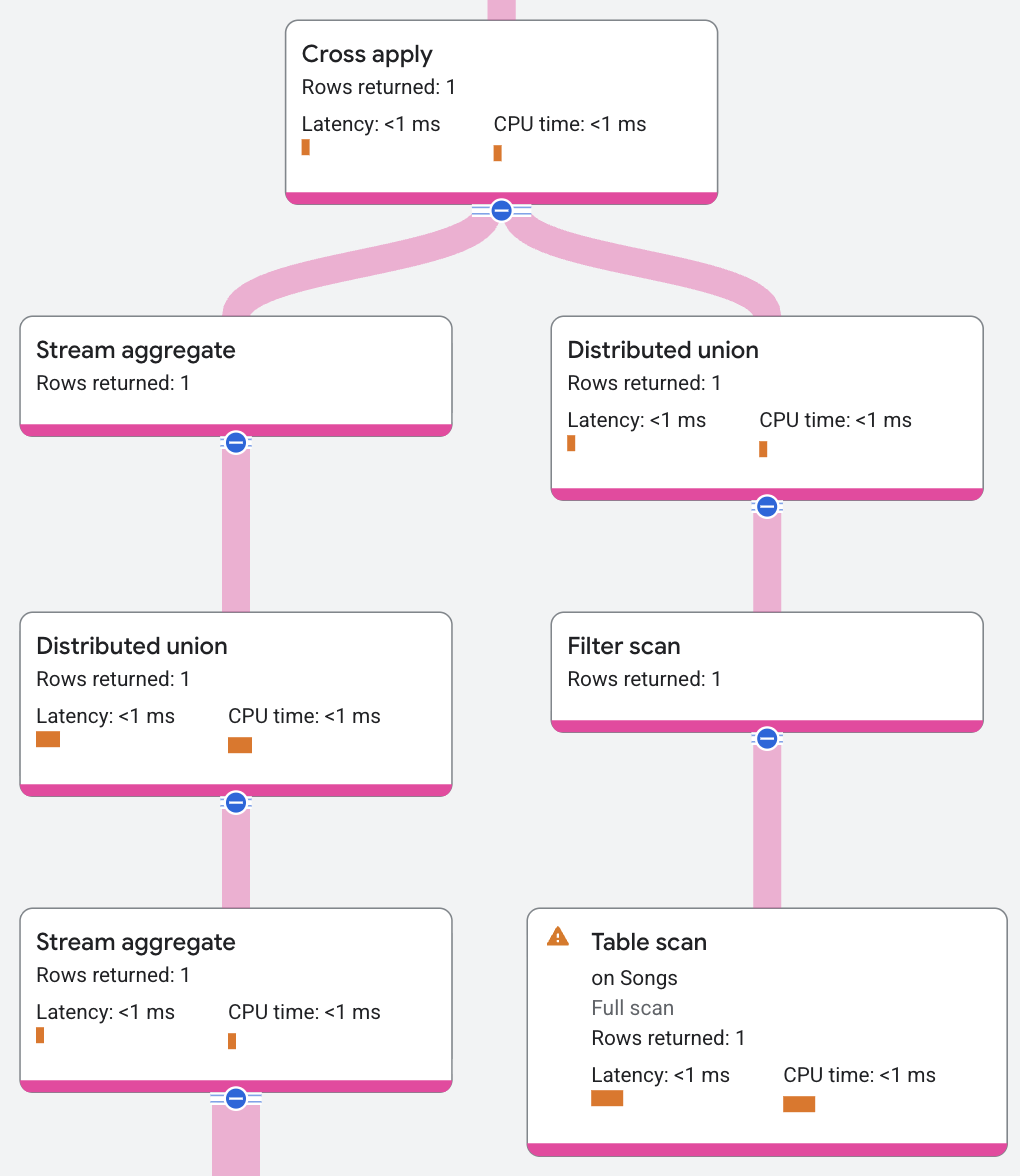This screenshot has width=1020, height=1176.
Task: Collapse the Cross apply node children
Action: point(500,211)
